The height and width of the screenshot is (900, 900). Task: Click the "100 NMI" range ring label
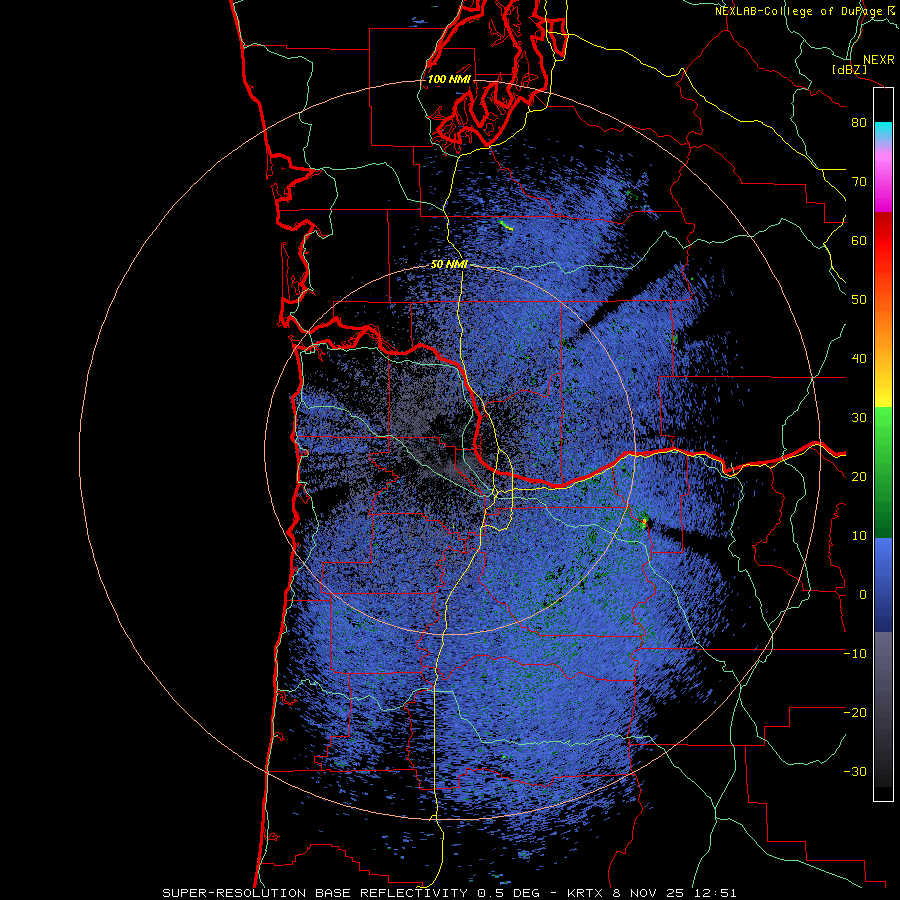tap(449, 79)
